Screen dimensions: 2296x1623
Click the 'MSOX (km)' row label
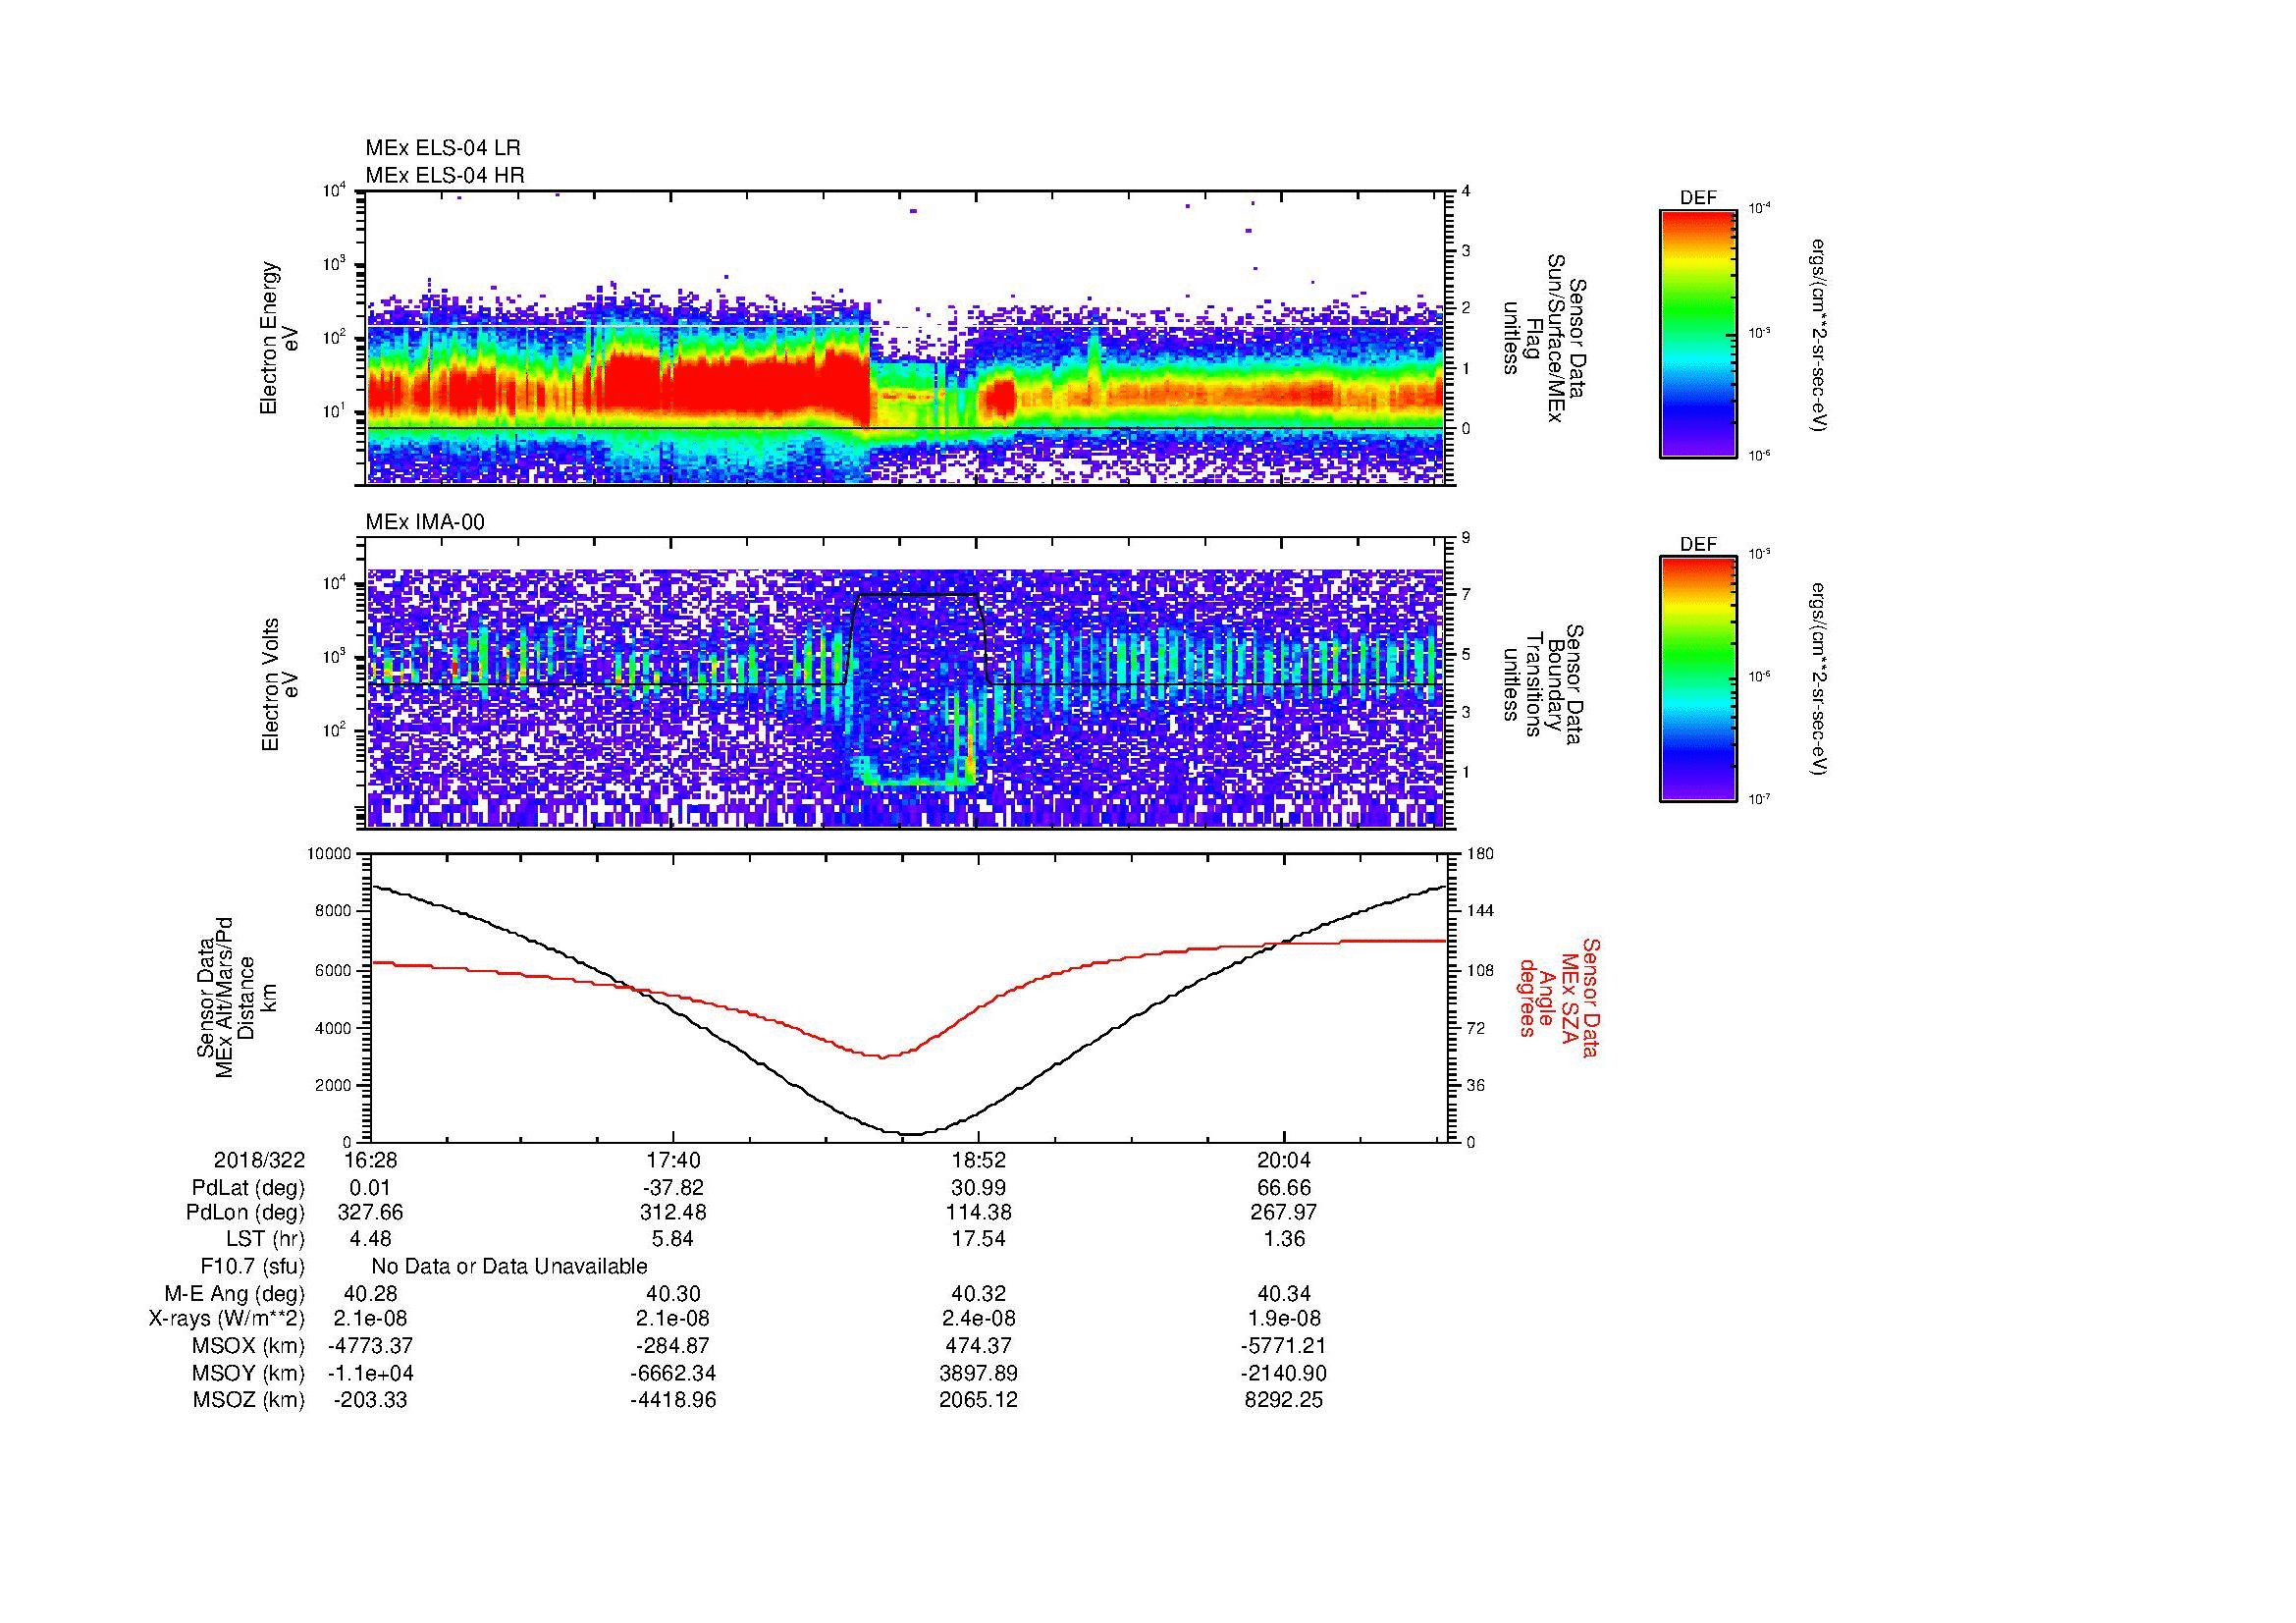click(x=249, y=1346)
